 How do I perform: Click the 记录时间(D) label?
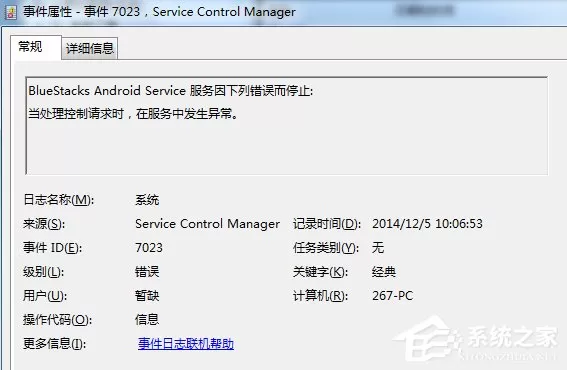(x=327, y=224)
